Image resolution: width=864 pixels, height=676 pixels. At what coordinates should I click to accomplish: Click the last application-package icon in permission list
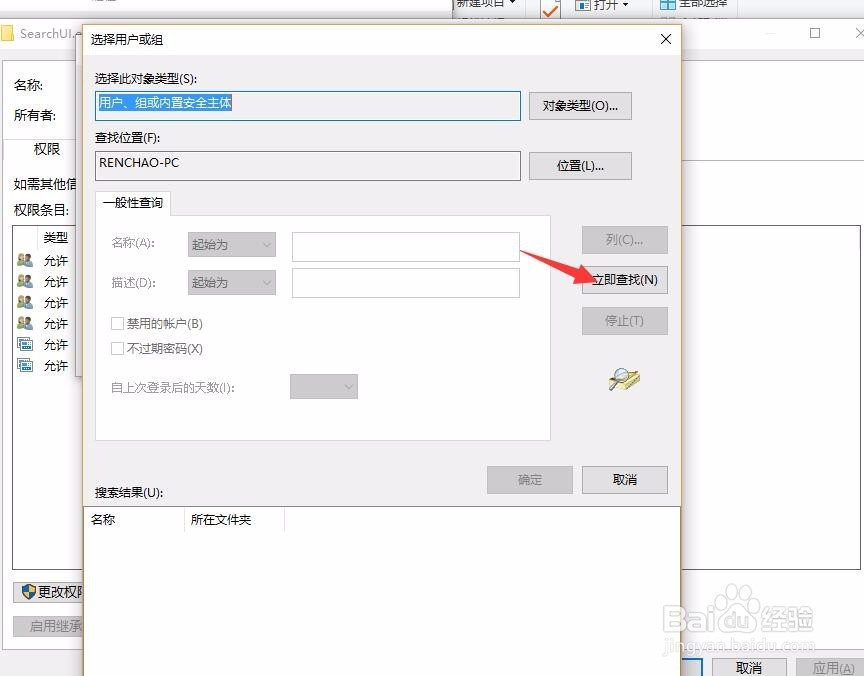click(25, 365)
